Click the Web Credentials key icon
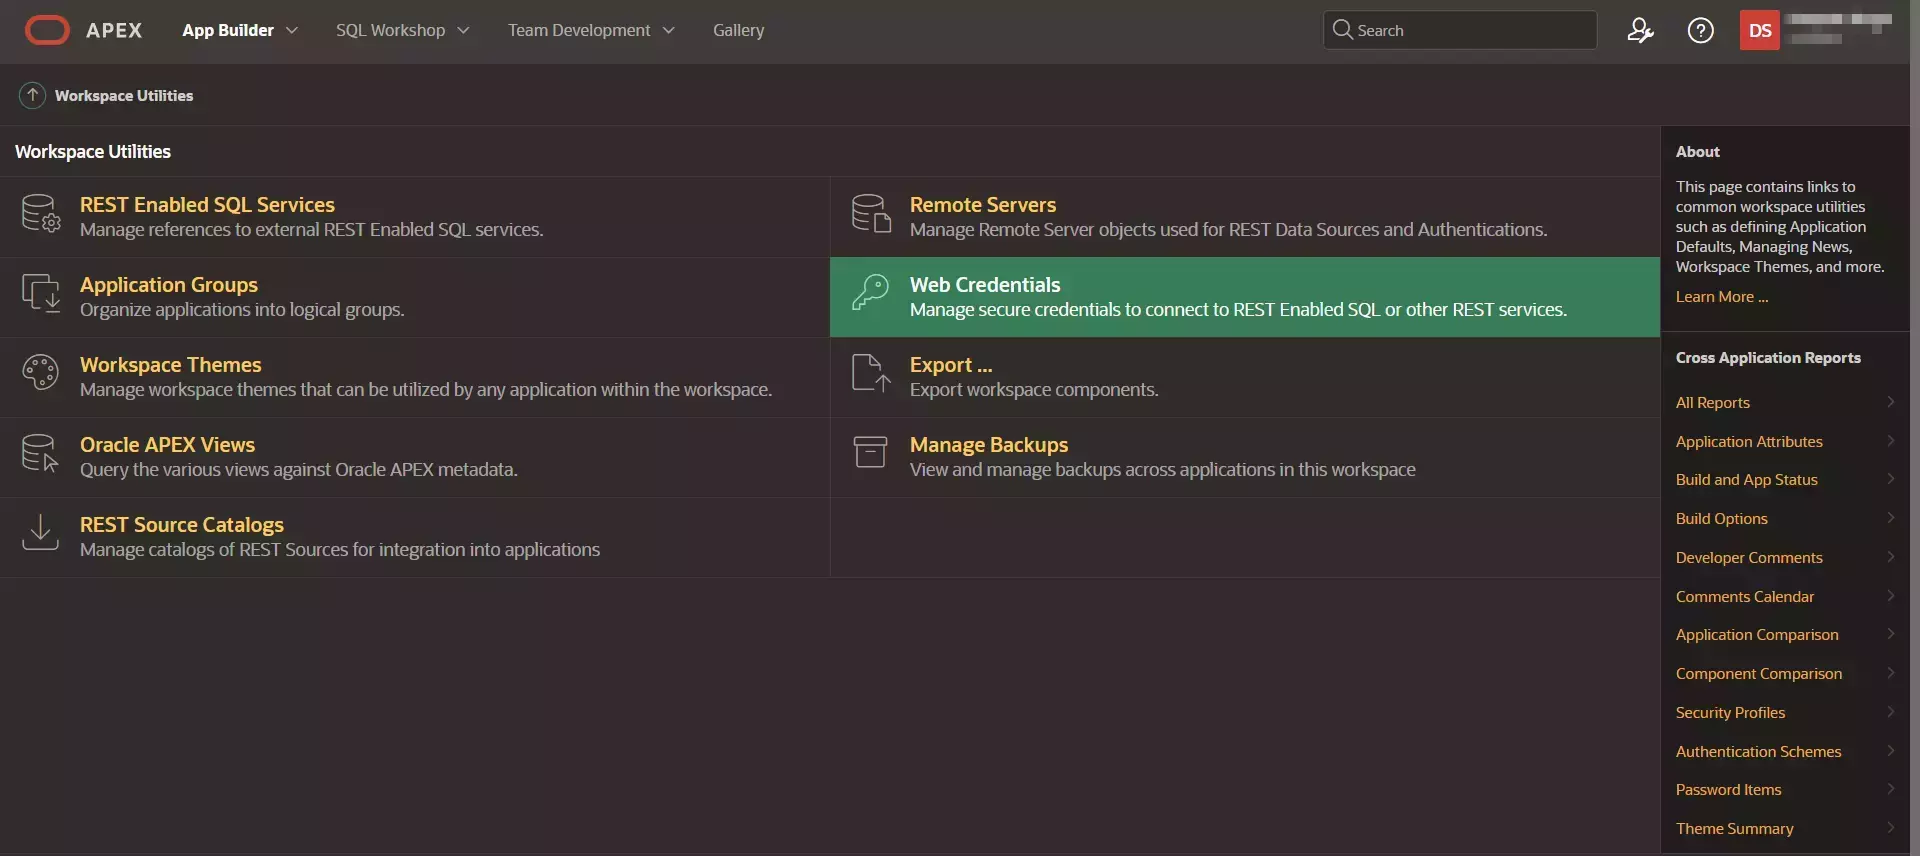The width and height of the screenshot is (1920, 856). pyautogui.click(x=871, y=293)
